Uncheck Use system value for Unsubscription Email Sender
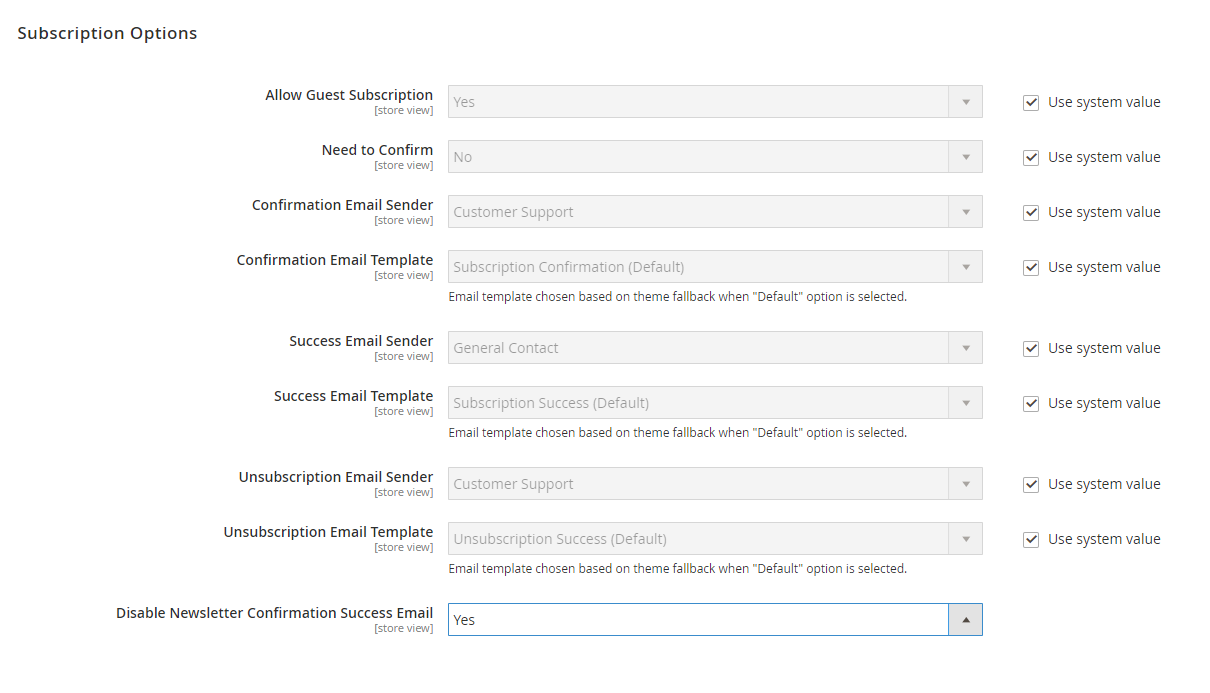 coord(1030,484)
